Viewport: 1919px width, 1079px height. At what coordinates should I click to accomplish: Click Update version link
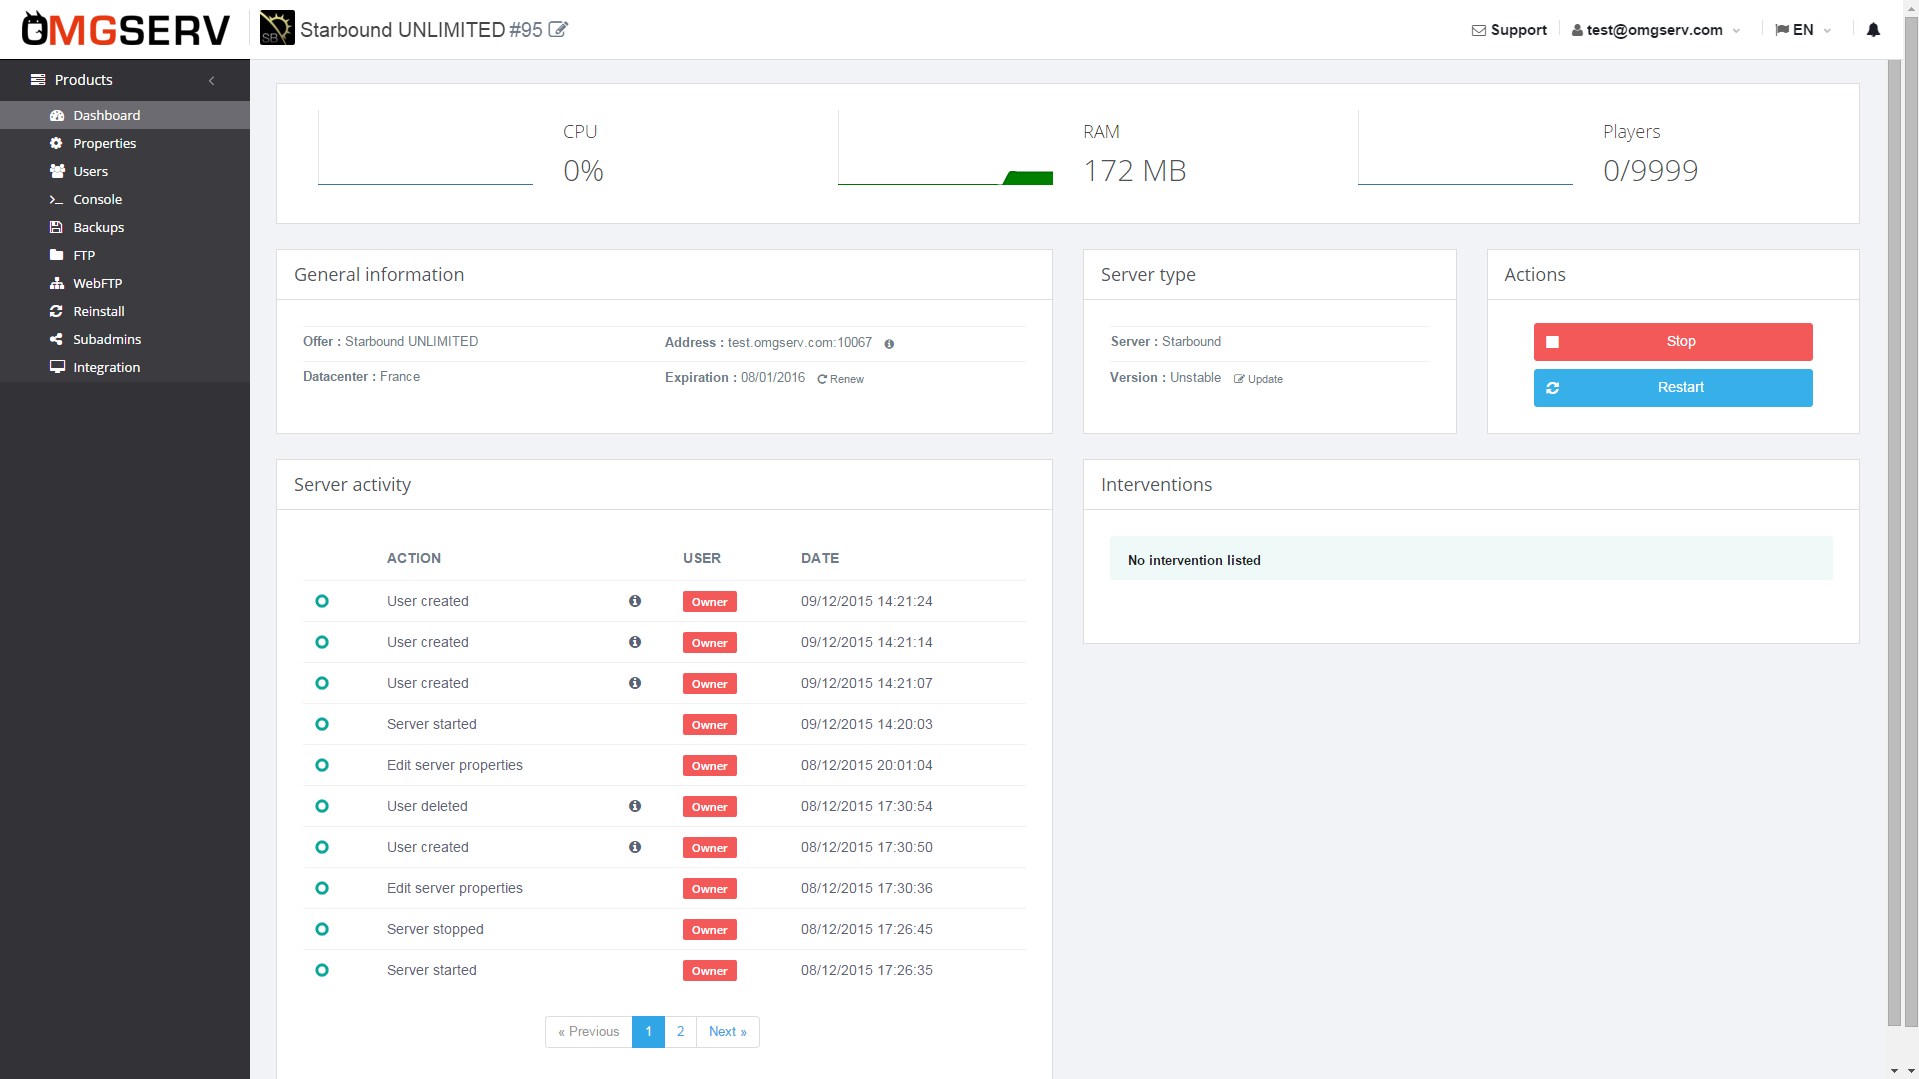pyautogui.click(x=1259, y=379)
